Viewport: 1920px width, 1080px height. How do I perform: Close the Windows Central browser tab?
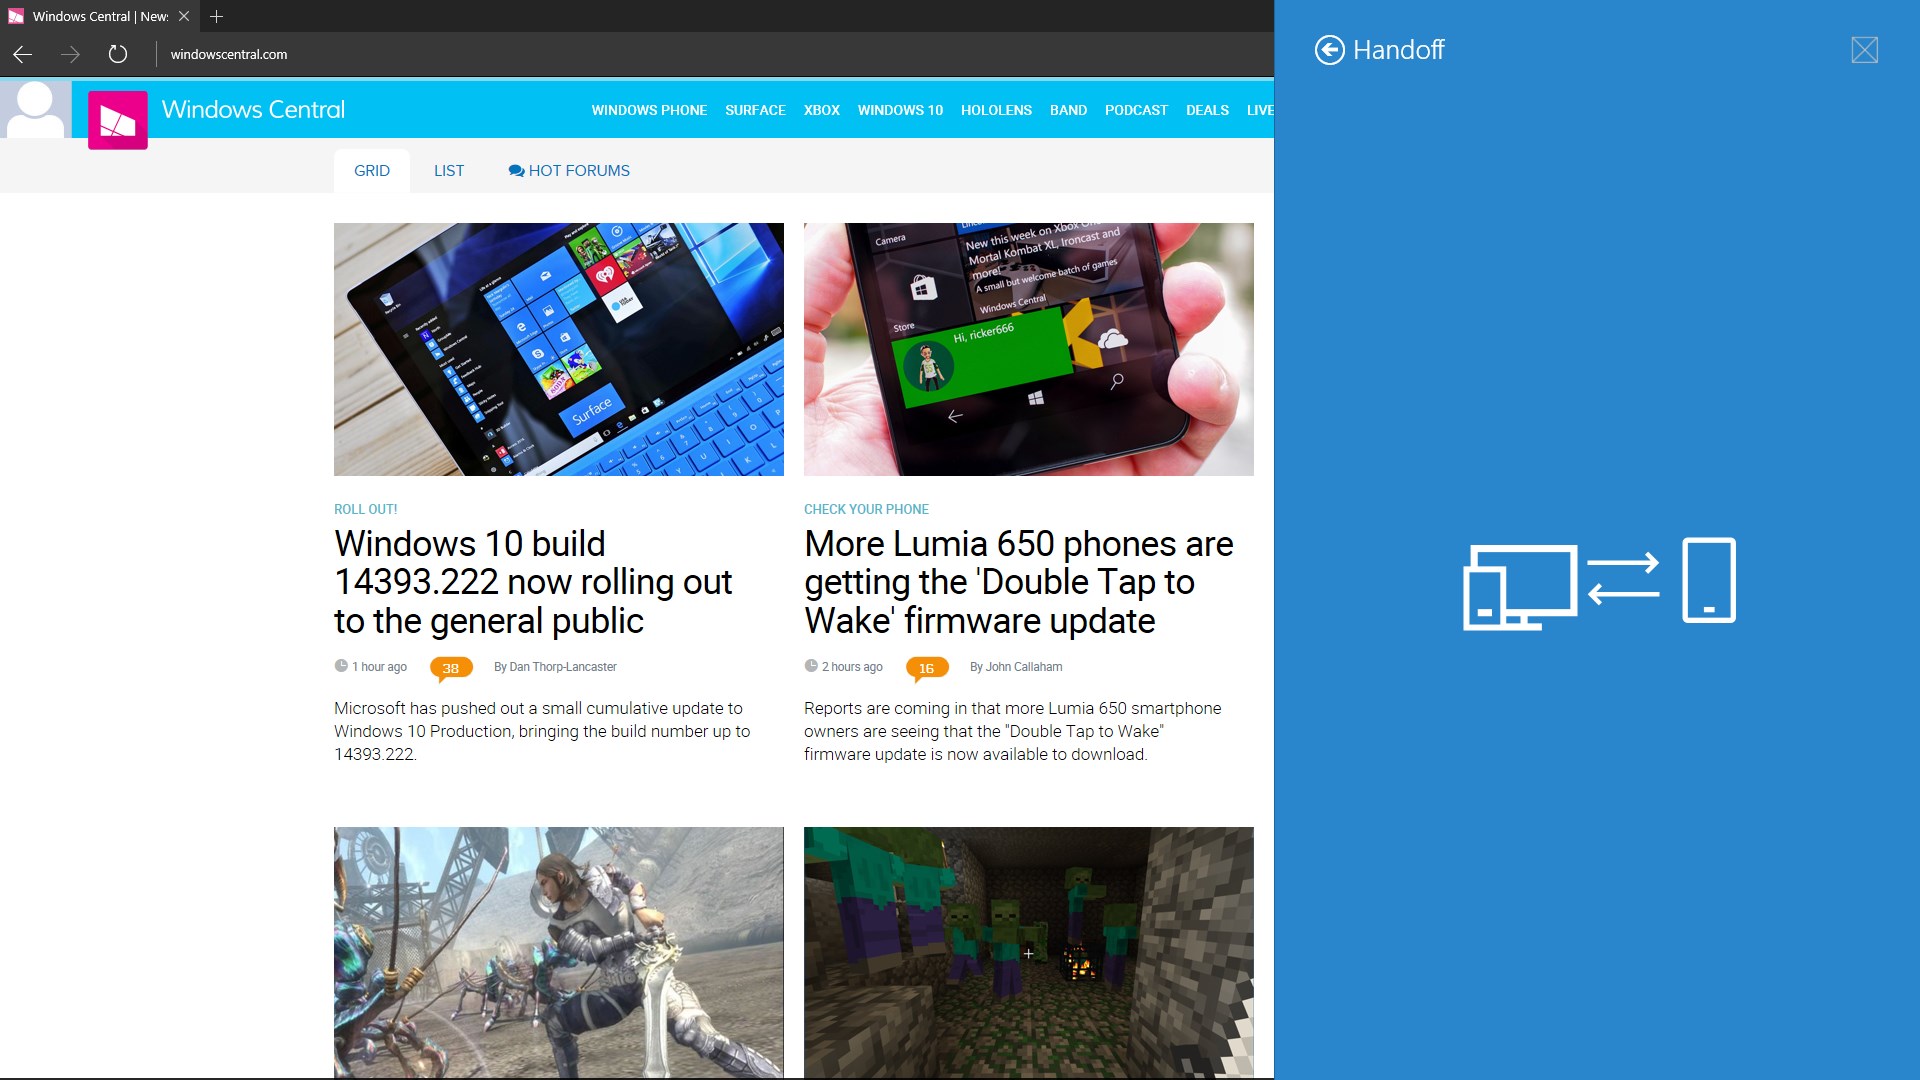pos(184,16)
